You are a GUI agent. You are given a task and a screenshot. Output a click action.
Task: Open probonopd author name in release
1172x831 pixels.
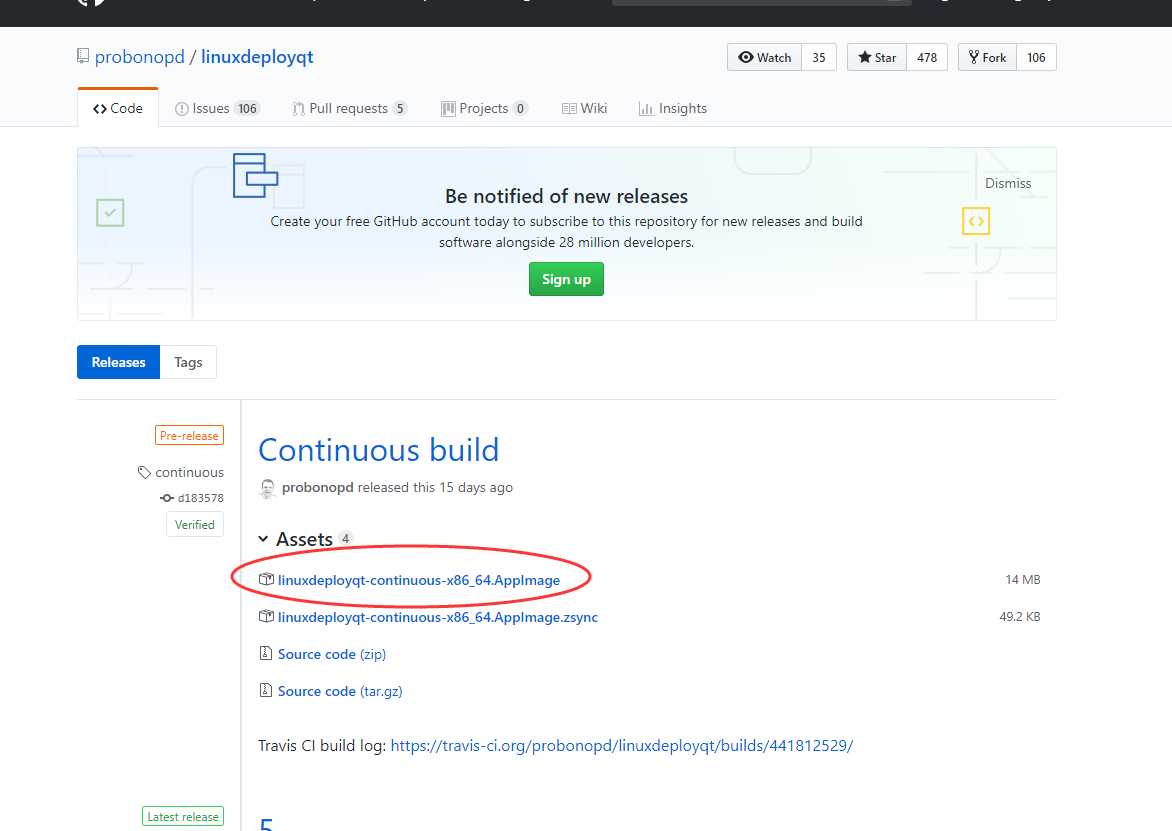pos(318,487)
